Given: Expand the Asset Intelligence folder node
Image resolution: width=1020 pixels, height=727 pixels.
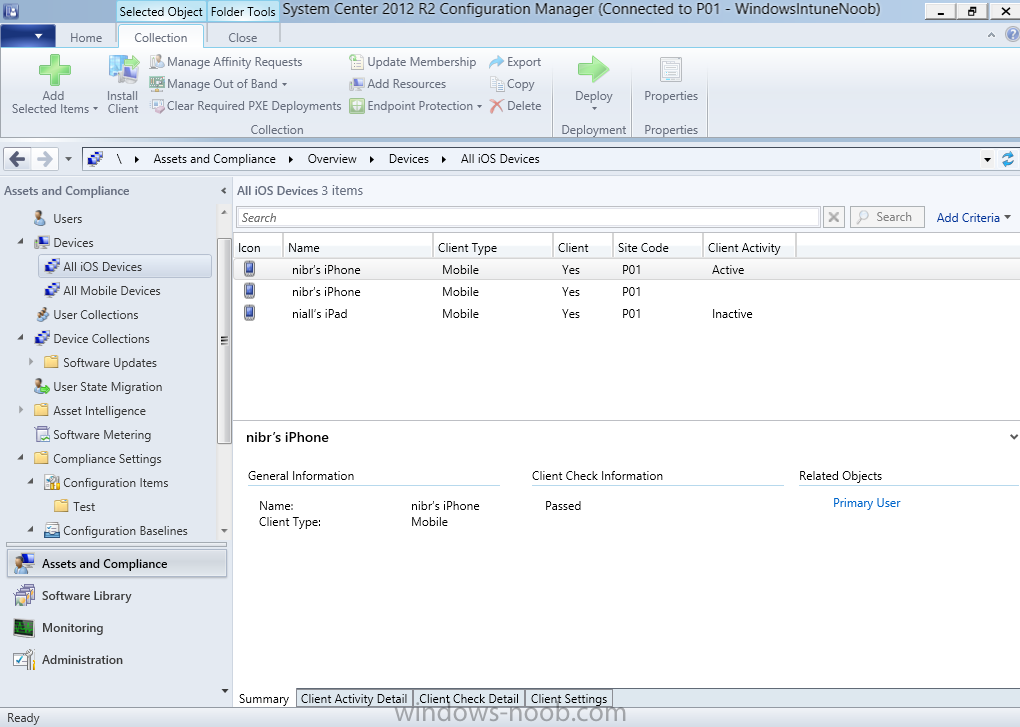Looking at the screenshot, I should pos(21,410).
